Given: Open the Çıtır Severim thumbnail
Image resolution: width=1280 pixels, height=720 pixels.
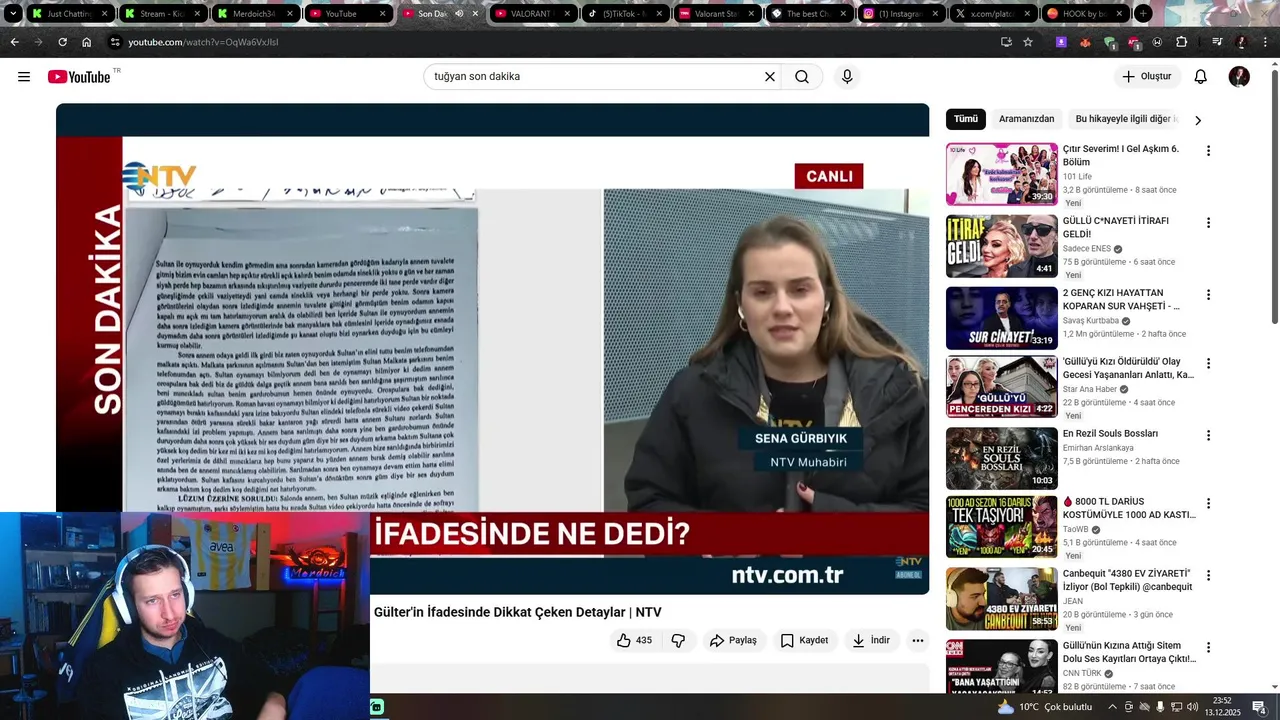Looking at the screenshot, I should tap(1001, 174).
